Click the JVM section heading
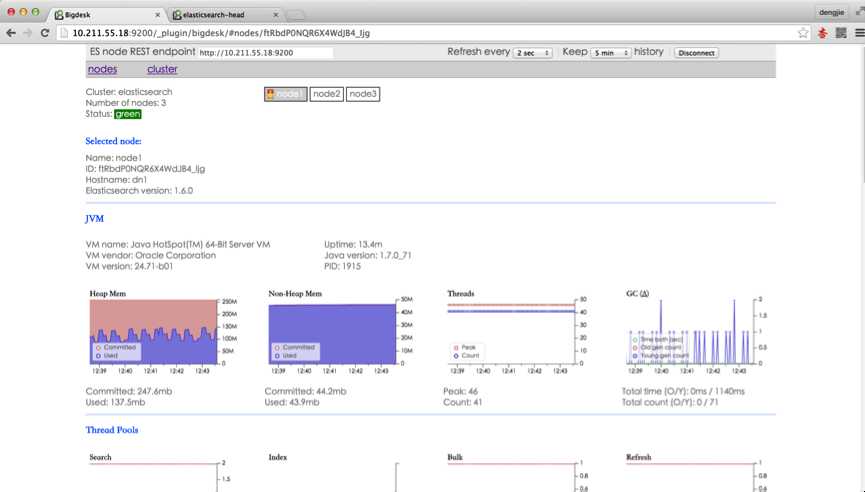 point(94,218)
